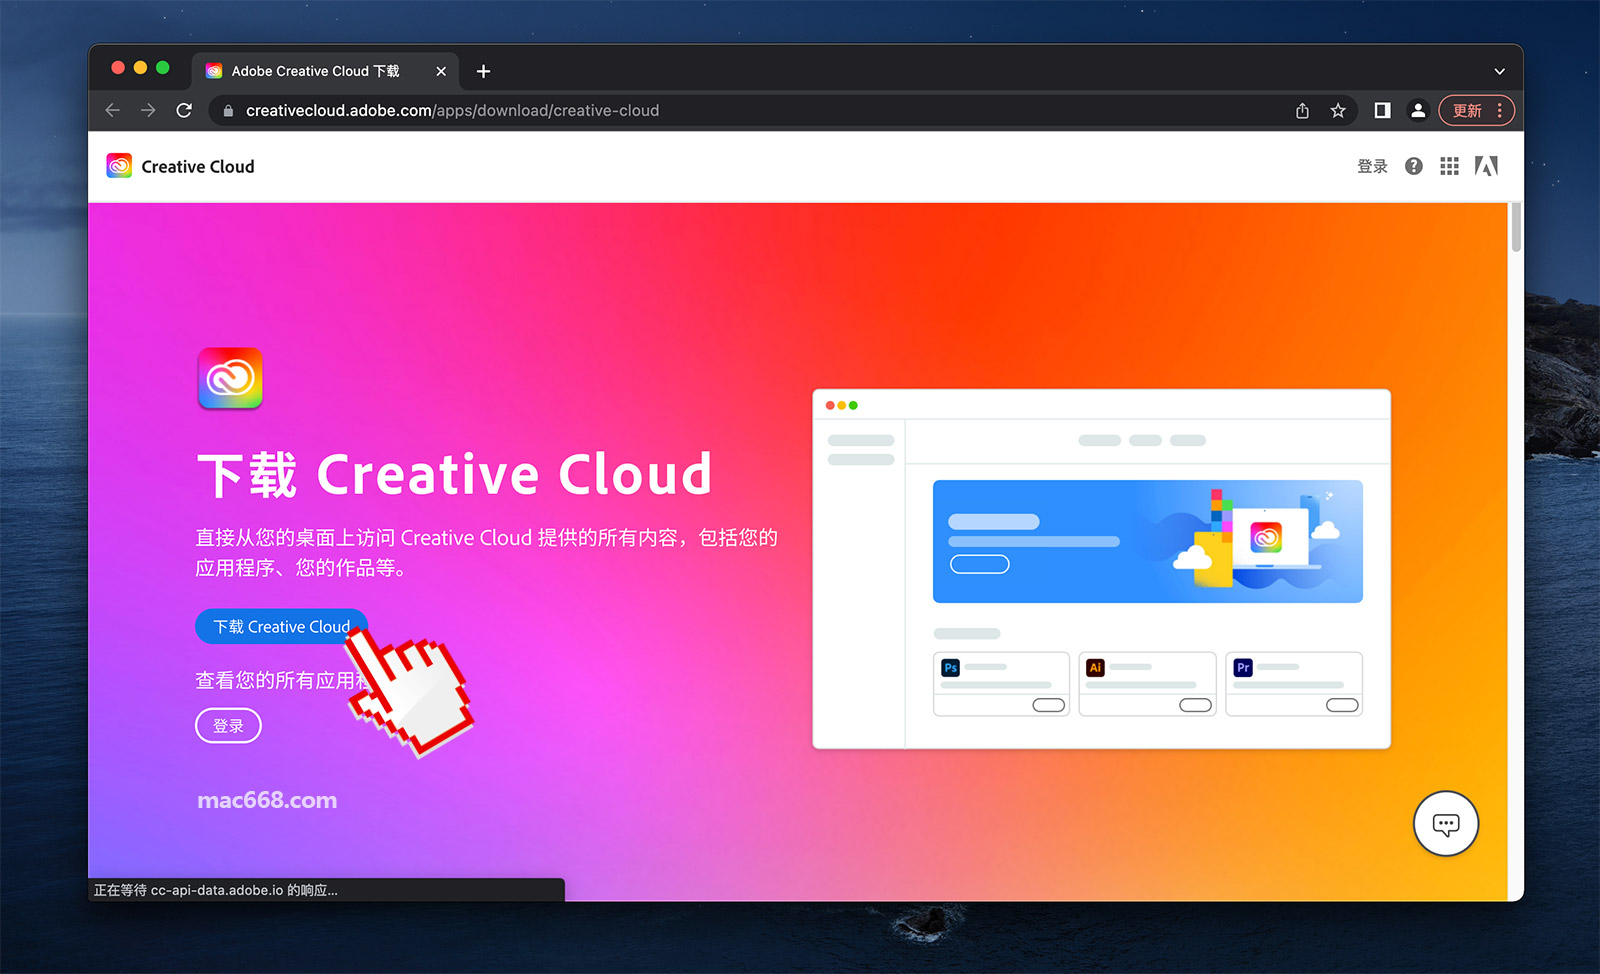Click the status bar cc-api-data.adobe.io message

point(216,890)
